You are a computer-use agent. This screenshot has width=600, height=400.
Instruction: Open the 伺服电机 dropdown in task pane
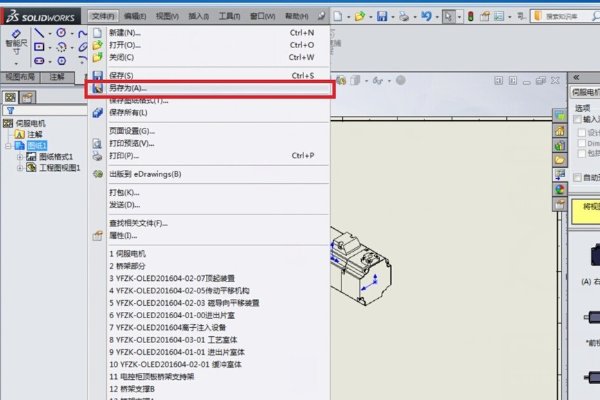coord(585,93)
